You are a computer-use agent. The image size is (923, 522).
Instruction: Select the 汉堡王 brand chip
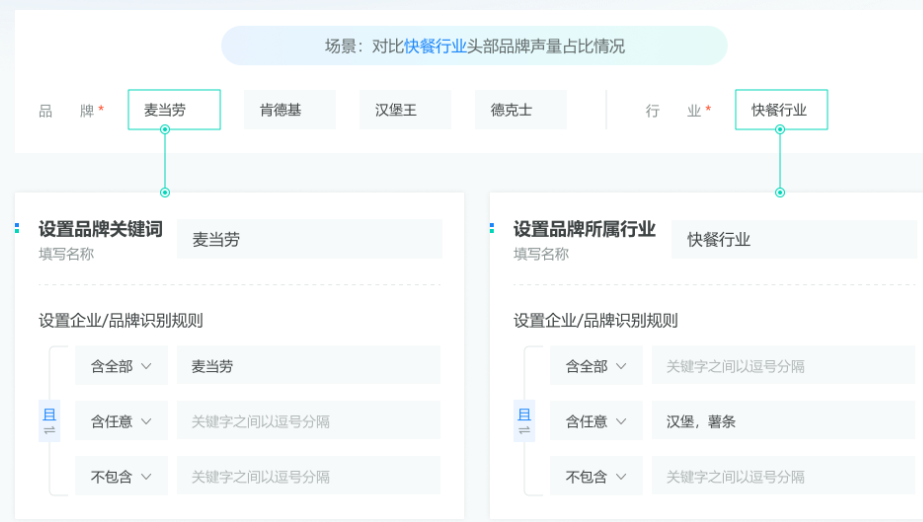[x=405, y=110]
